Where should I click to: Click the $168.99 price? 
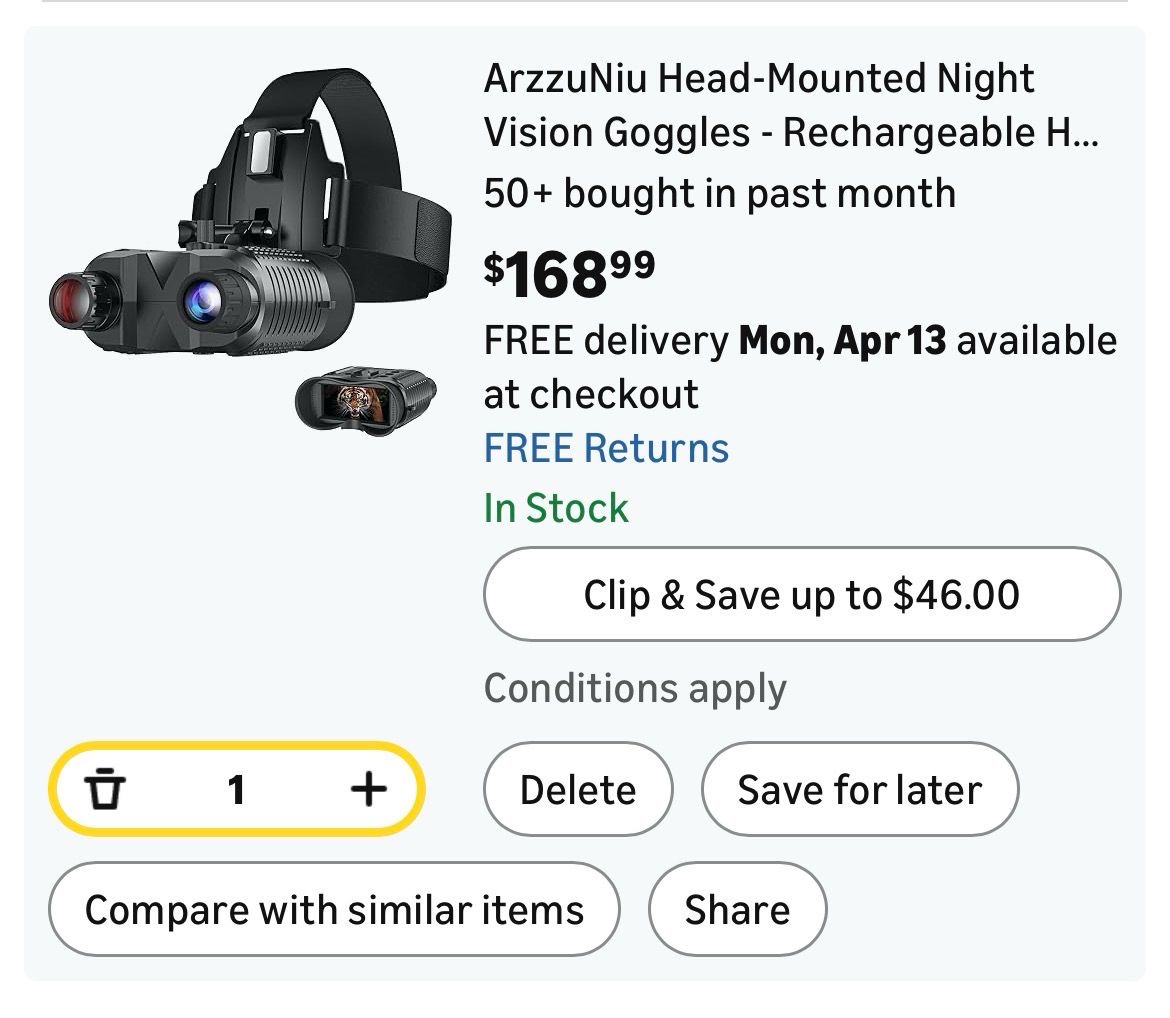coord(570,272)
